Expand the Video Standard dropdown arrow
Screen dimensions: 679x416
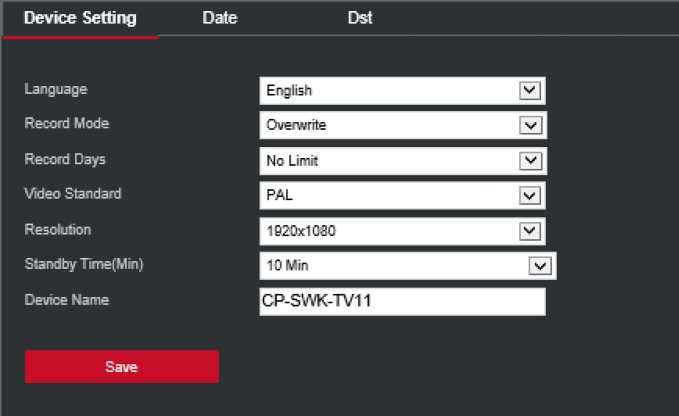pos(530,195)
